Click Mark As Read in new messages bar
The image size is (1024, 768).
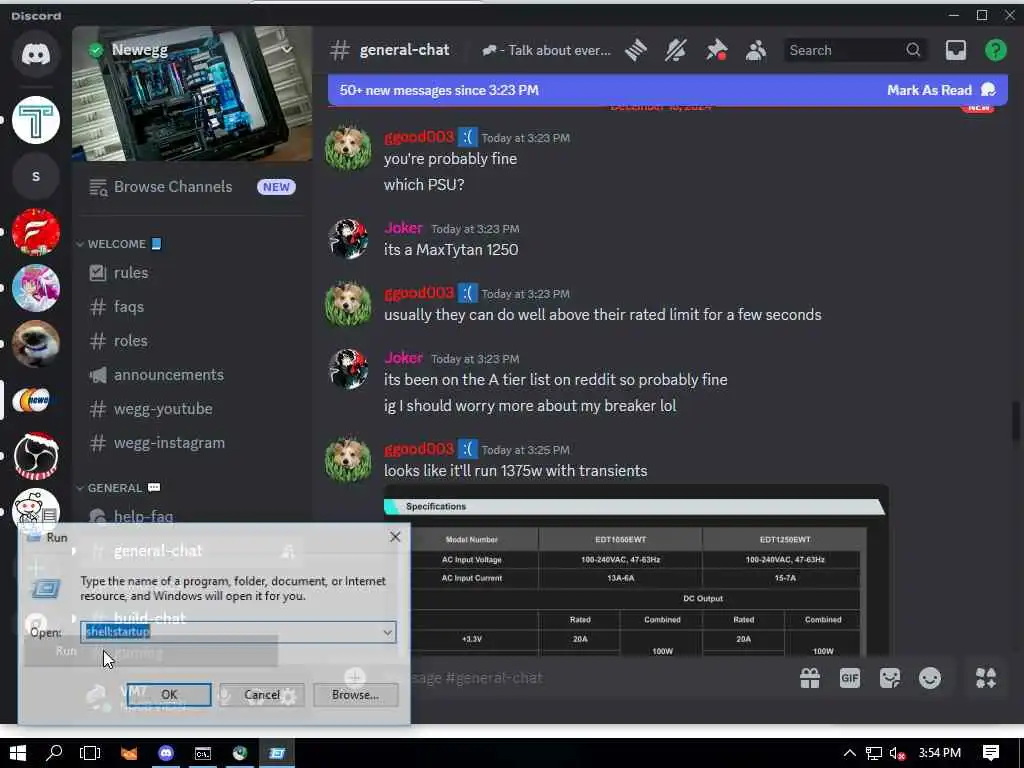940,90
